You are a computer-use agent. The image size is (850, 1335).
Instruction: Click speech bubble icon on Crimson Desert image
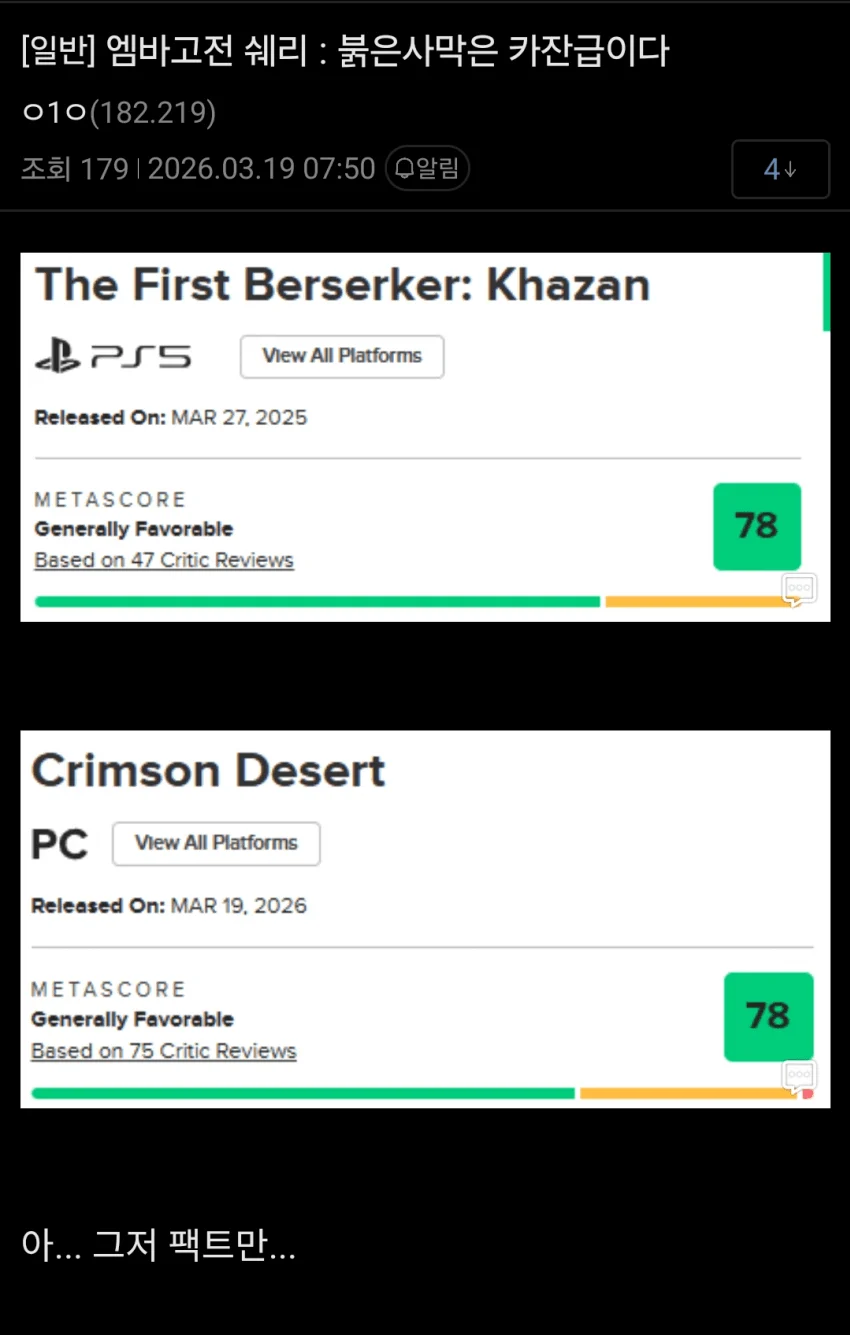tap(799, 1077)
